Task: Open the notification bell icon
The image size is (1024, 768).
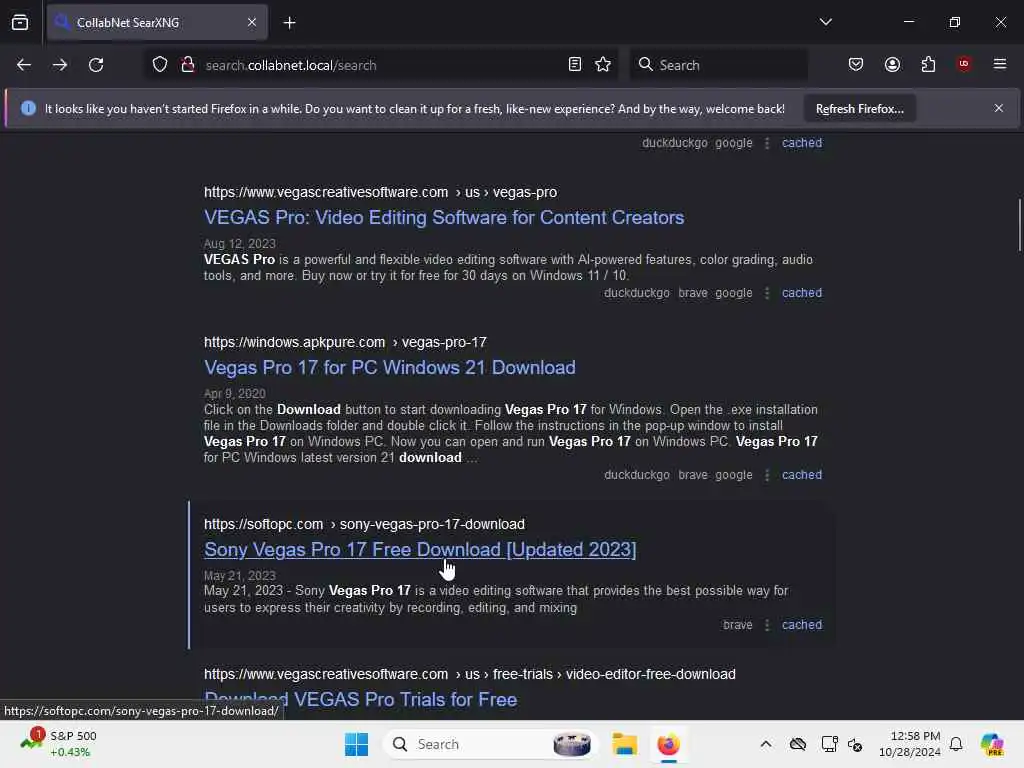Action: point(956,744)
